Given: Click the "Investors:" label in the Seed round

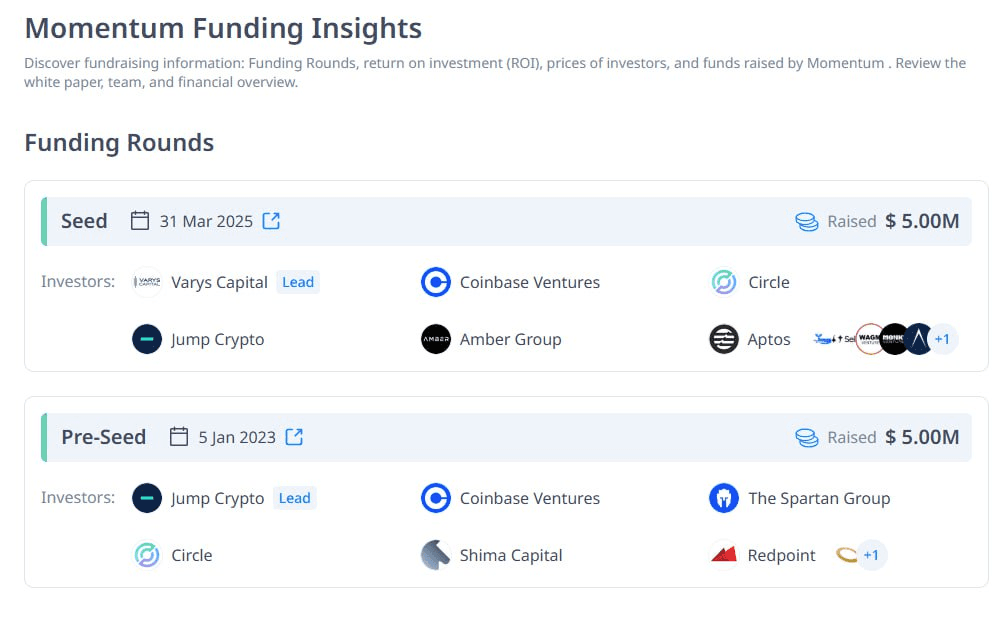Looking at the screenshot, I should [x=78, y=282].
